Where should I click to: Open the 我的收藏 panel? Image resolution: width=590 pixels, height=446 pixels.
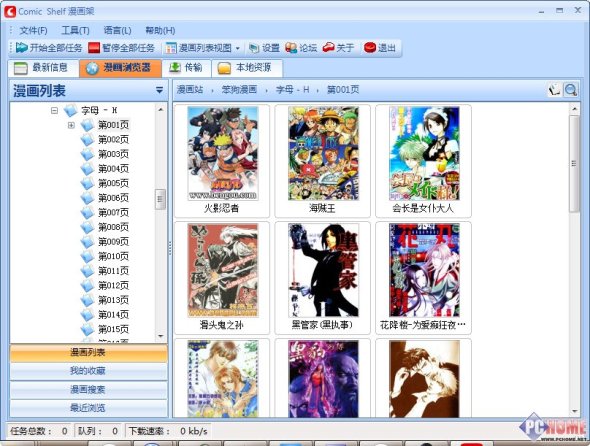88,371
